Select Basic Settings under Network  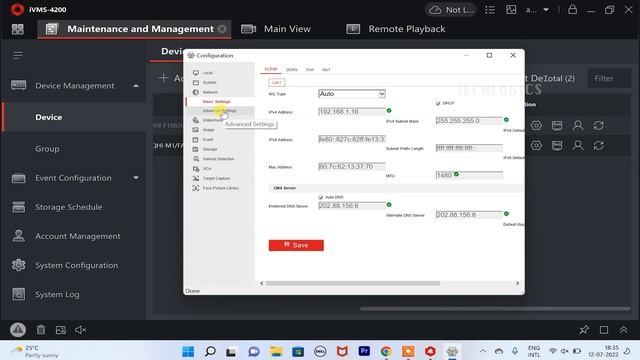pyautogui.click(x=217, y=101)
